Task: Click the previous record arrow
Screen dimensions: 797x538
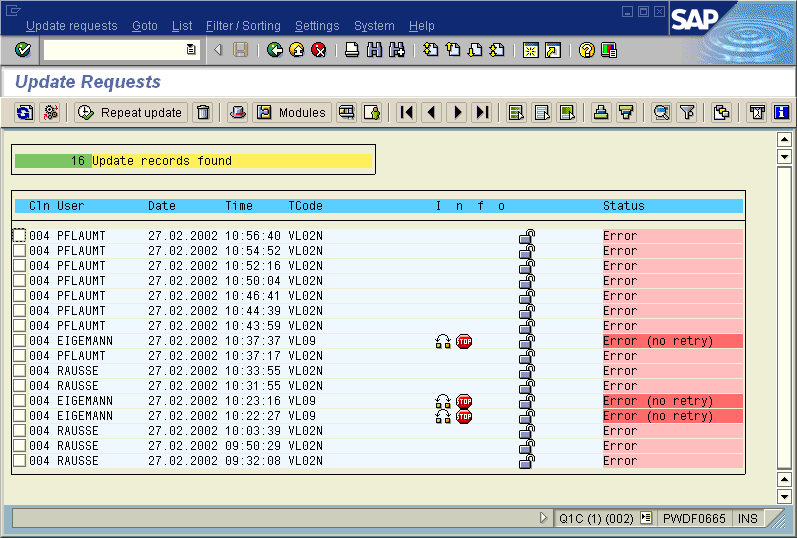Action: click(x=432, y=112)
